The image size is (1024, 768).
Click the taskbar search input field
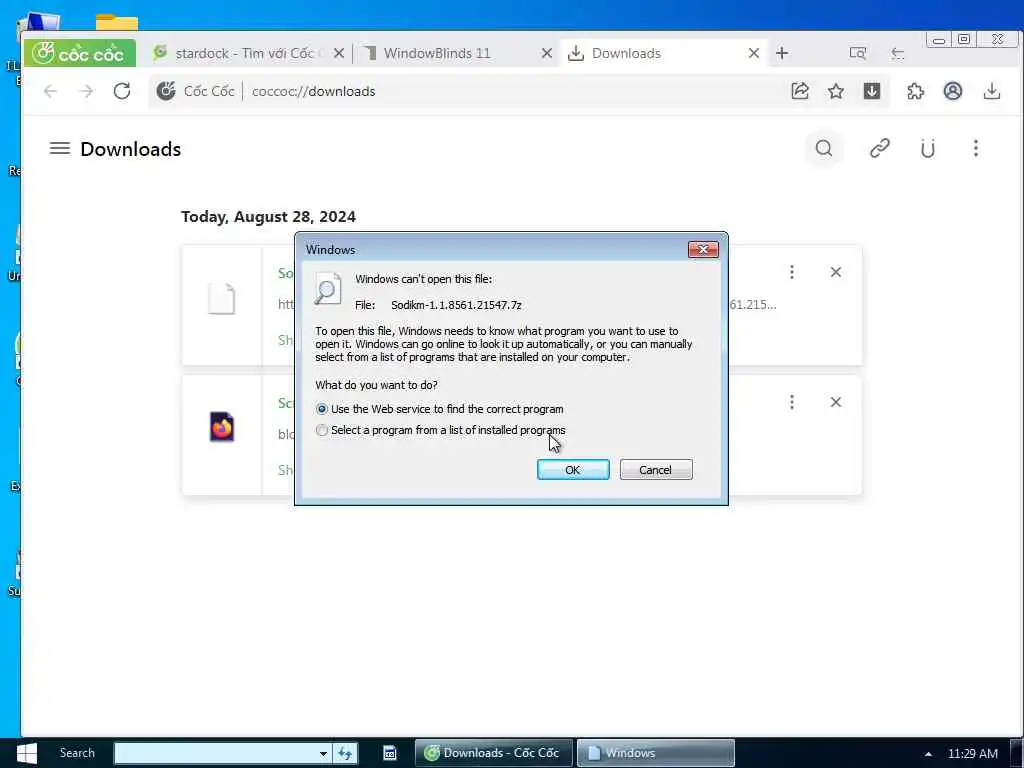216,753
